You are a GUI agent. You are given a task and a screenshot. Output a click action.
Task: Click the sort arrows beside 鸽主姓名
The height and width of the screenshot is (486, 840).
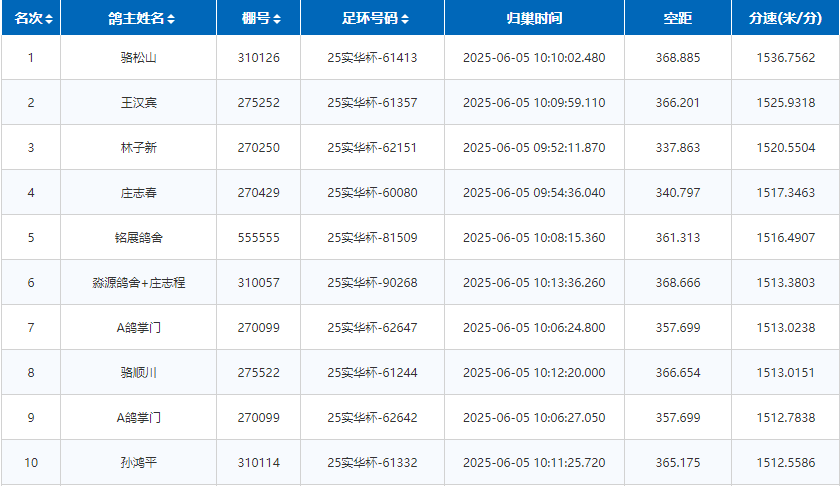coord(171,19)
